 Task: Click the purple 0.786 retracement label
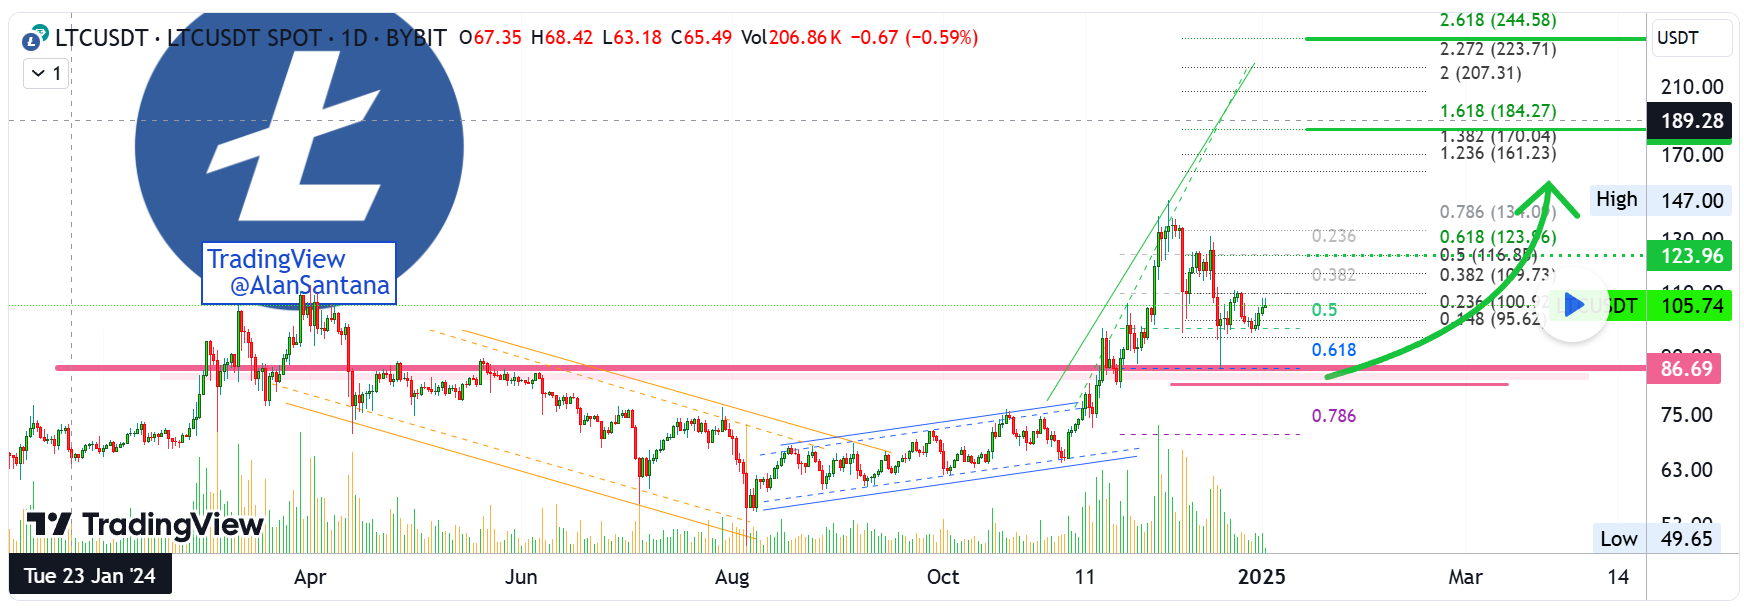[x=1334, y=416]
